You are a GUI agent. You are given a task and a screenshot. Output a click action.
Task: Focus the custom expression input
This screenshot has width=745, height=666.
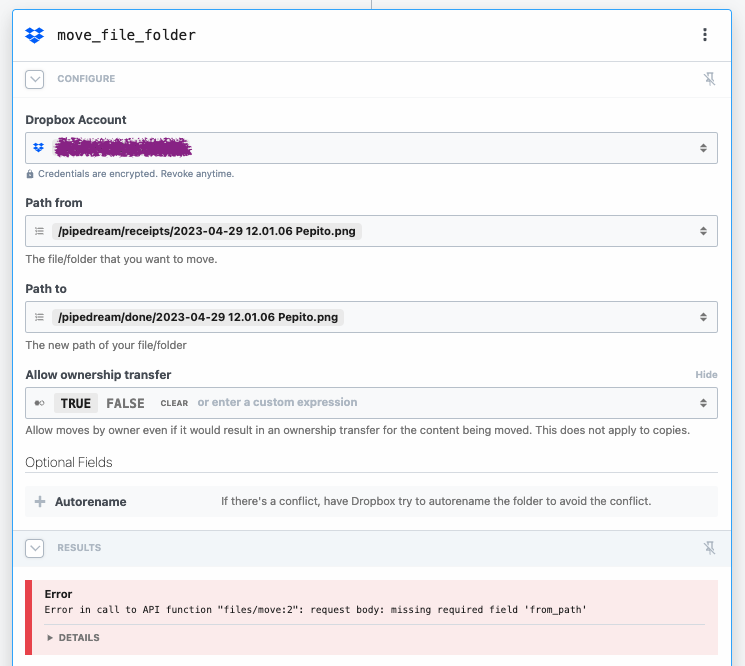point(277,402)
